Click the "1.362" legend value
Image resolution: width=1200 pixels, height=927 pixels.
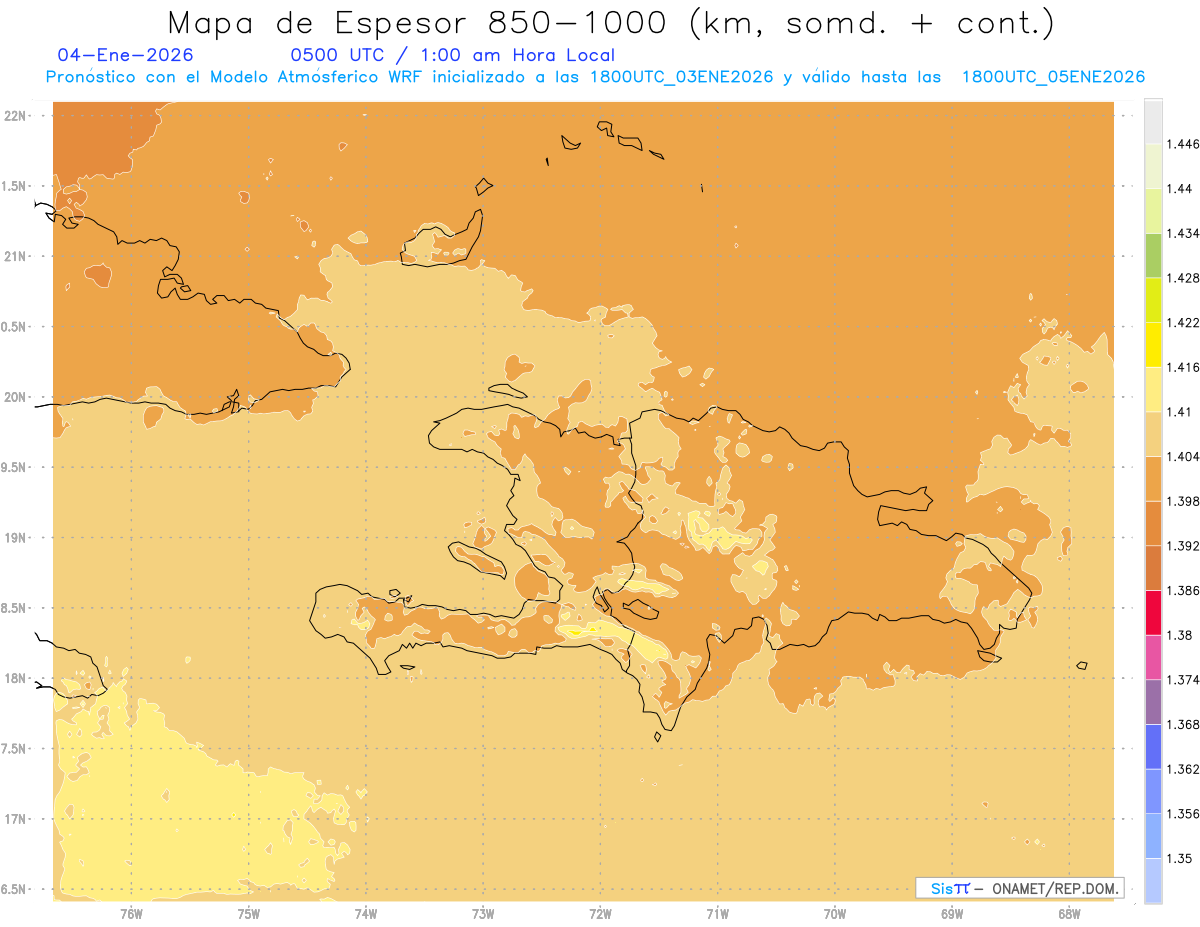pos(1183,769)
